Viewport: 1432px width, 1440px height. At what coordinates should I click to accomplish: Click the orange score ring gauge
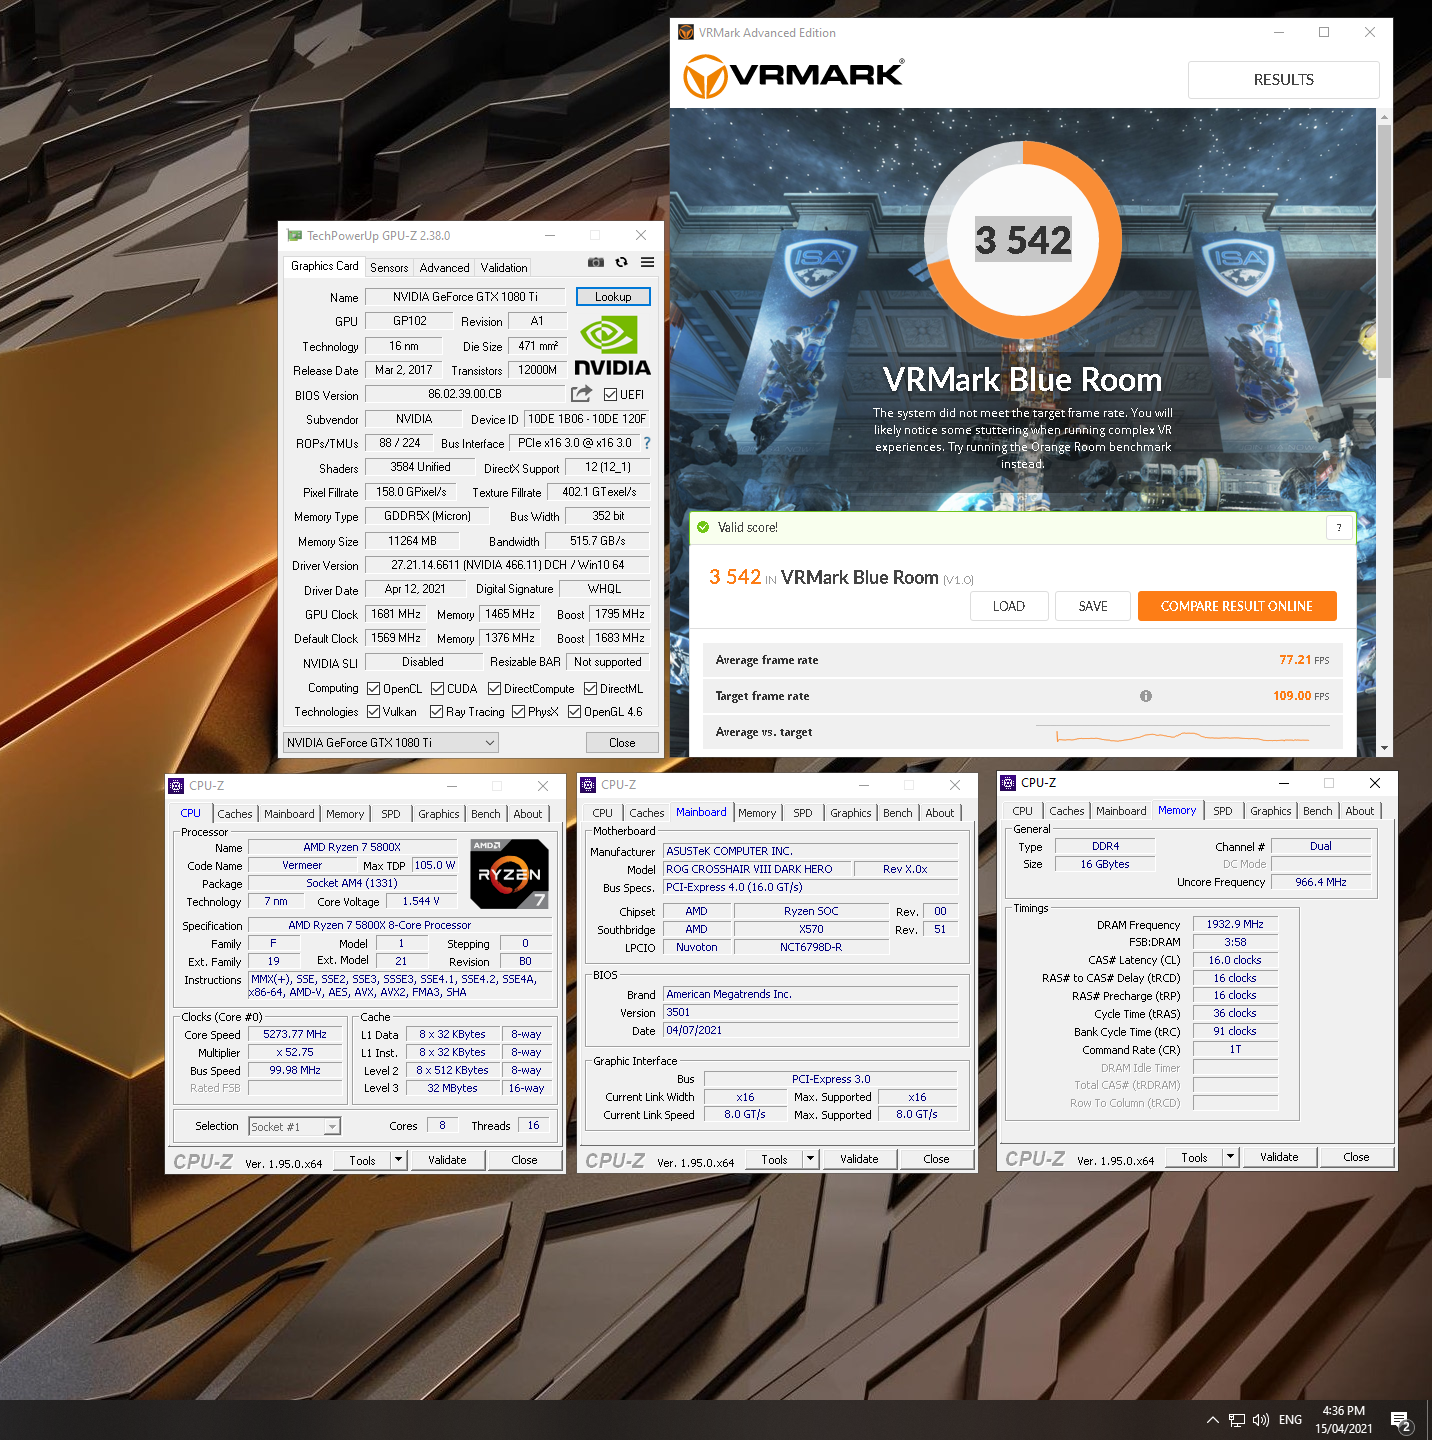click(x=1022, y=240)
